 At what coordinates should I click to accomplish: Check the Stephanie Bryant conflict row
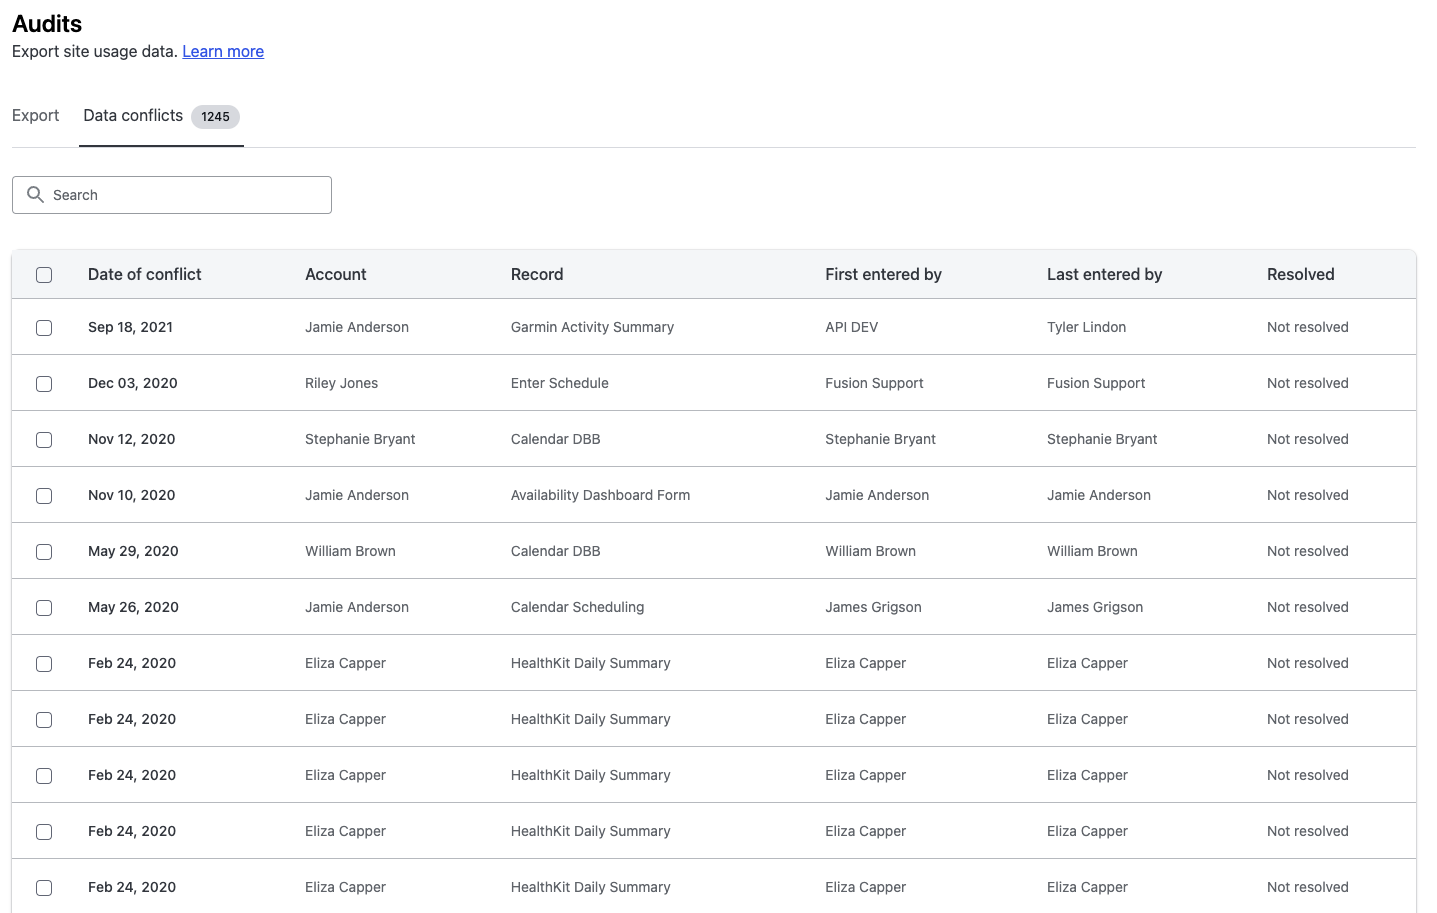(43, 439)
